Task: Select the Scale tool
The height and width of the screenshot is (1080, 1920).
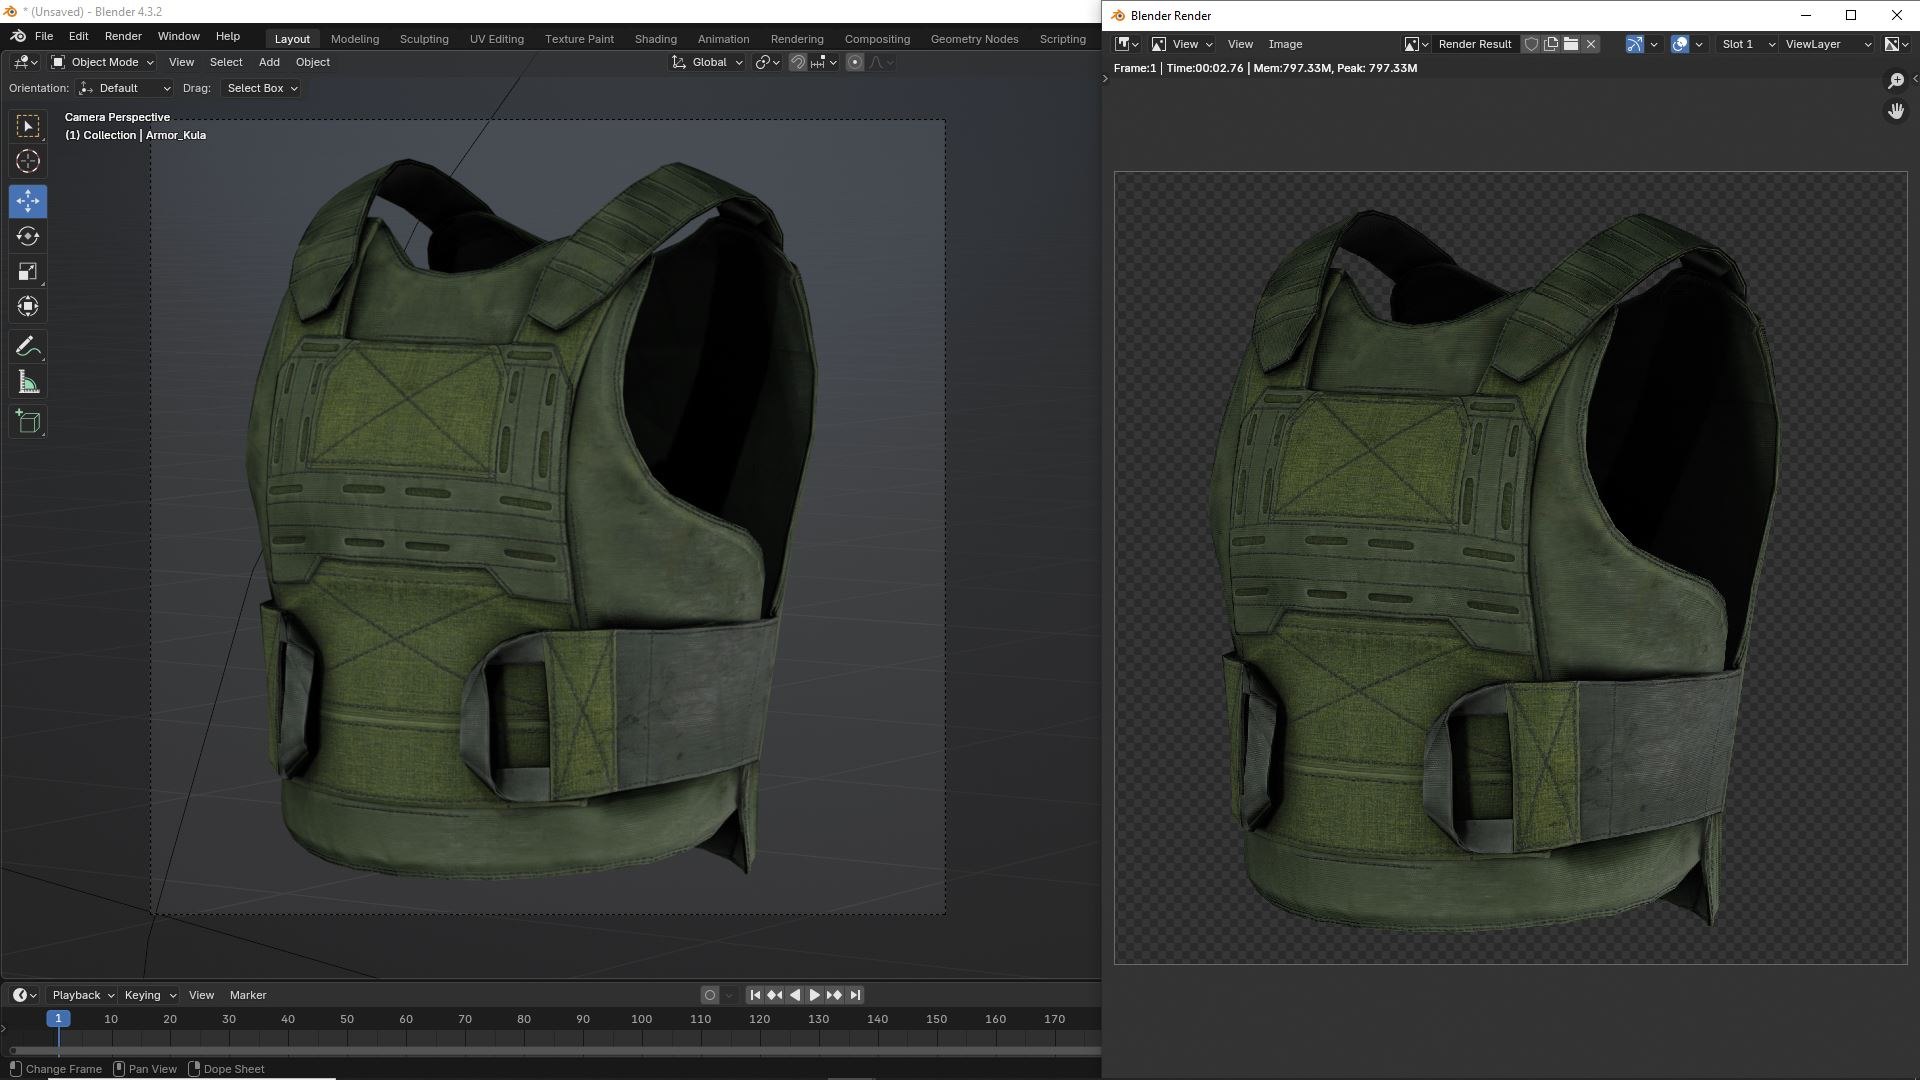Action: click(28, 271)
